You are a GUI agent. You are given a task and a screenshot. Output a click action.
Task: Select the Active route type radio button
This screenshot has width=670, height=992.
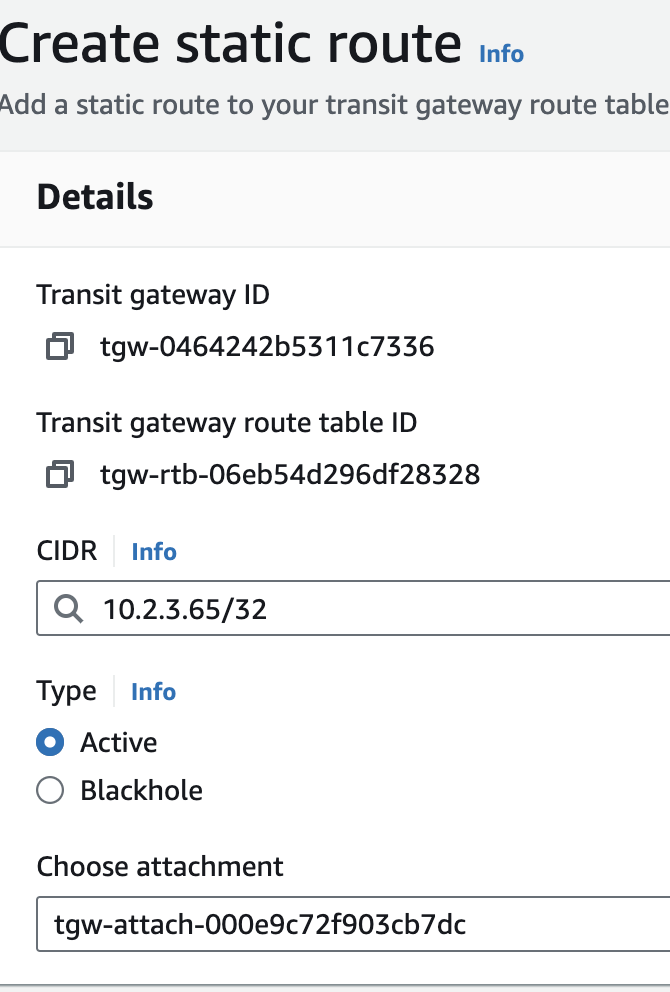pos(50,743)
